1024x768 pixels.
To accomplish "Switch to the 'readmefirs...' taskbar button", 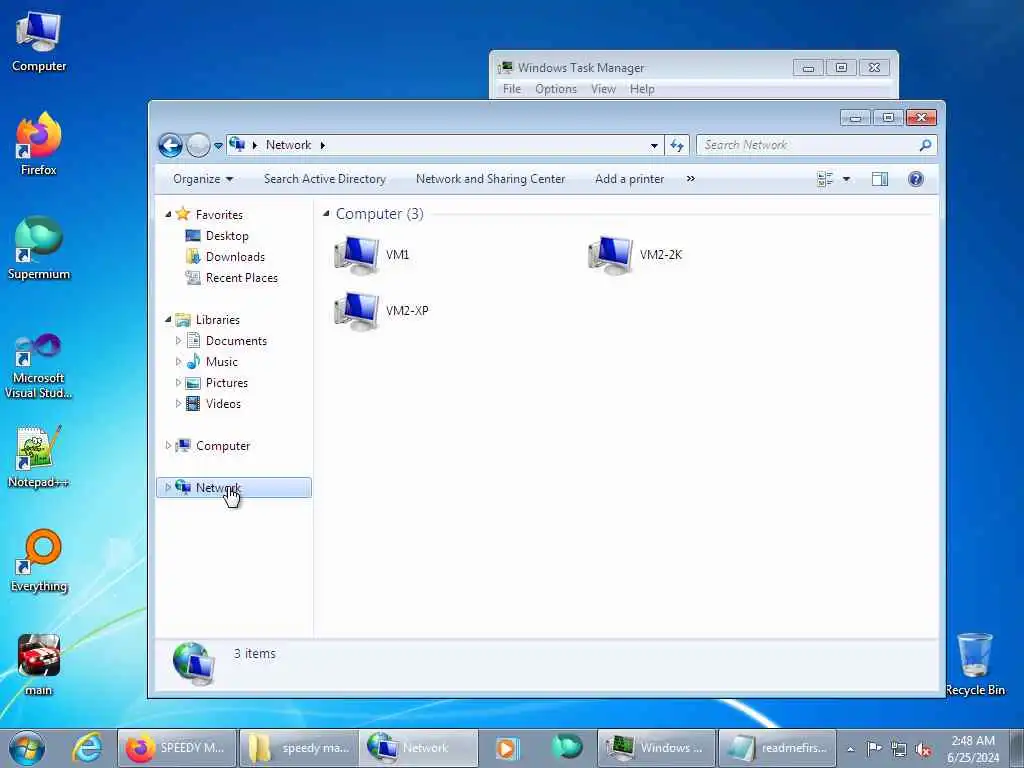I will point(777,748).
